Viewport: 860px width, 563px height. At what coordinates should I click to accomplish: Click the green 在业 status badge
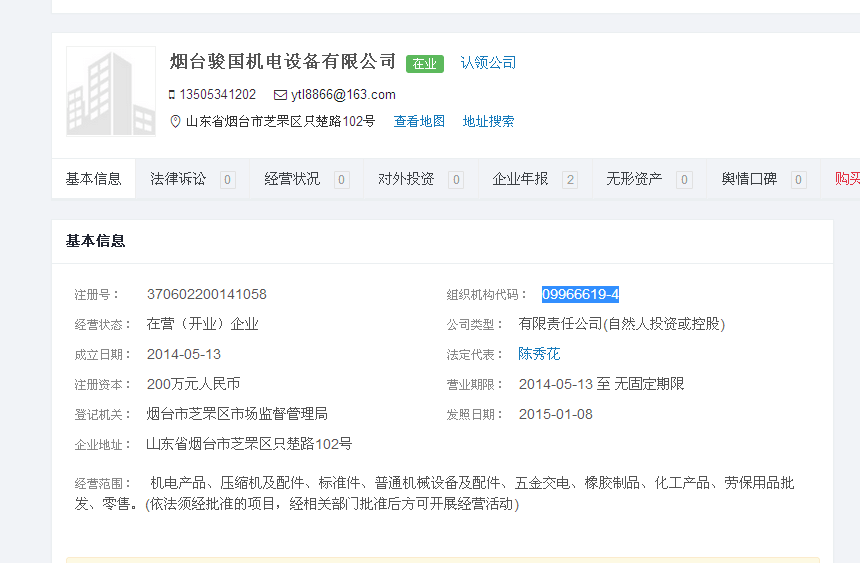coord(424,64)
